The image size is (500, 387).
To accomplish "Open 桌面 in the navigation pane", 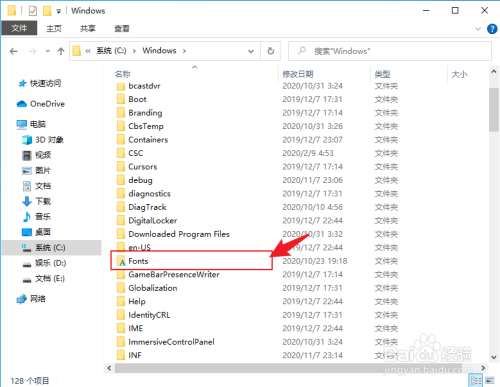I will (x=36, y=232).
